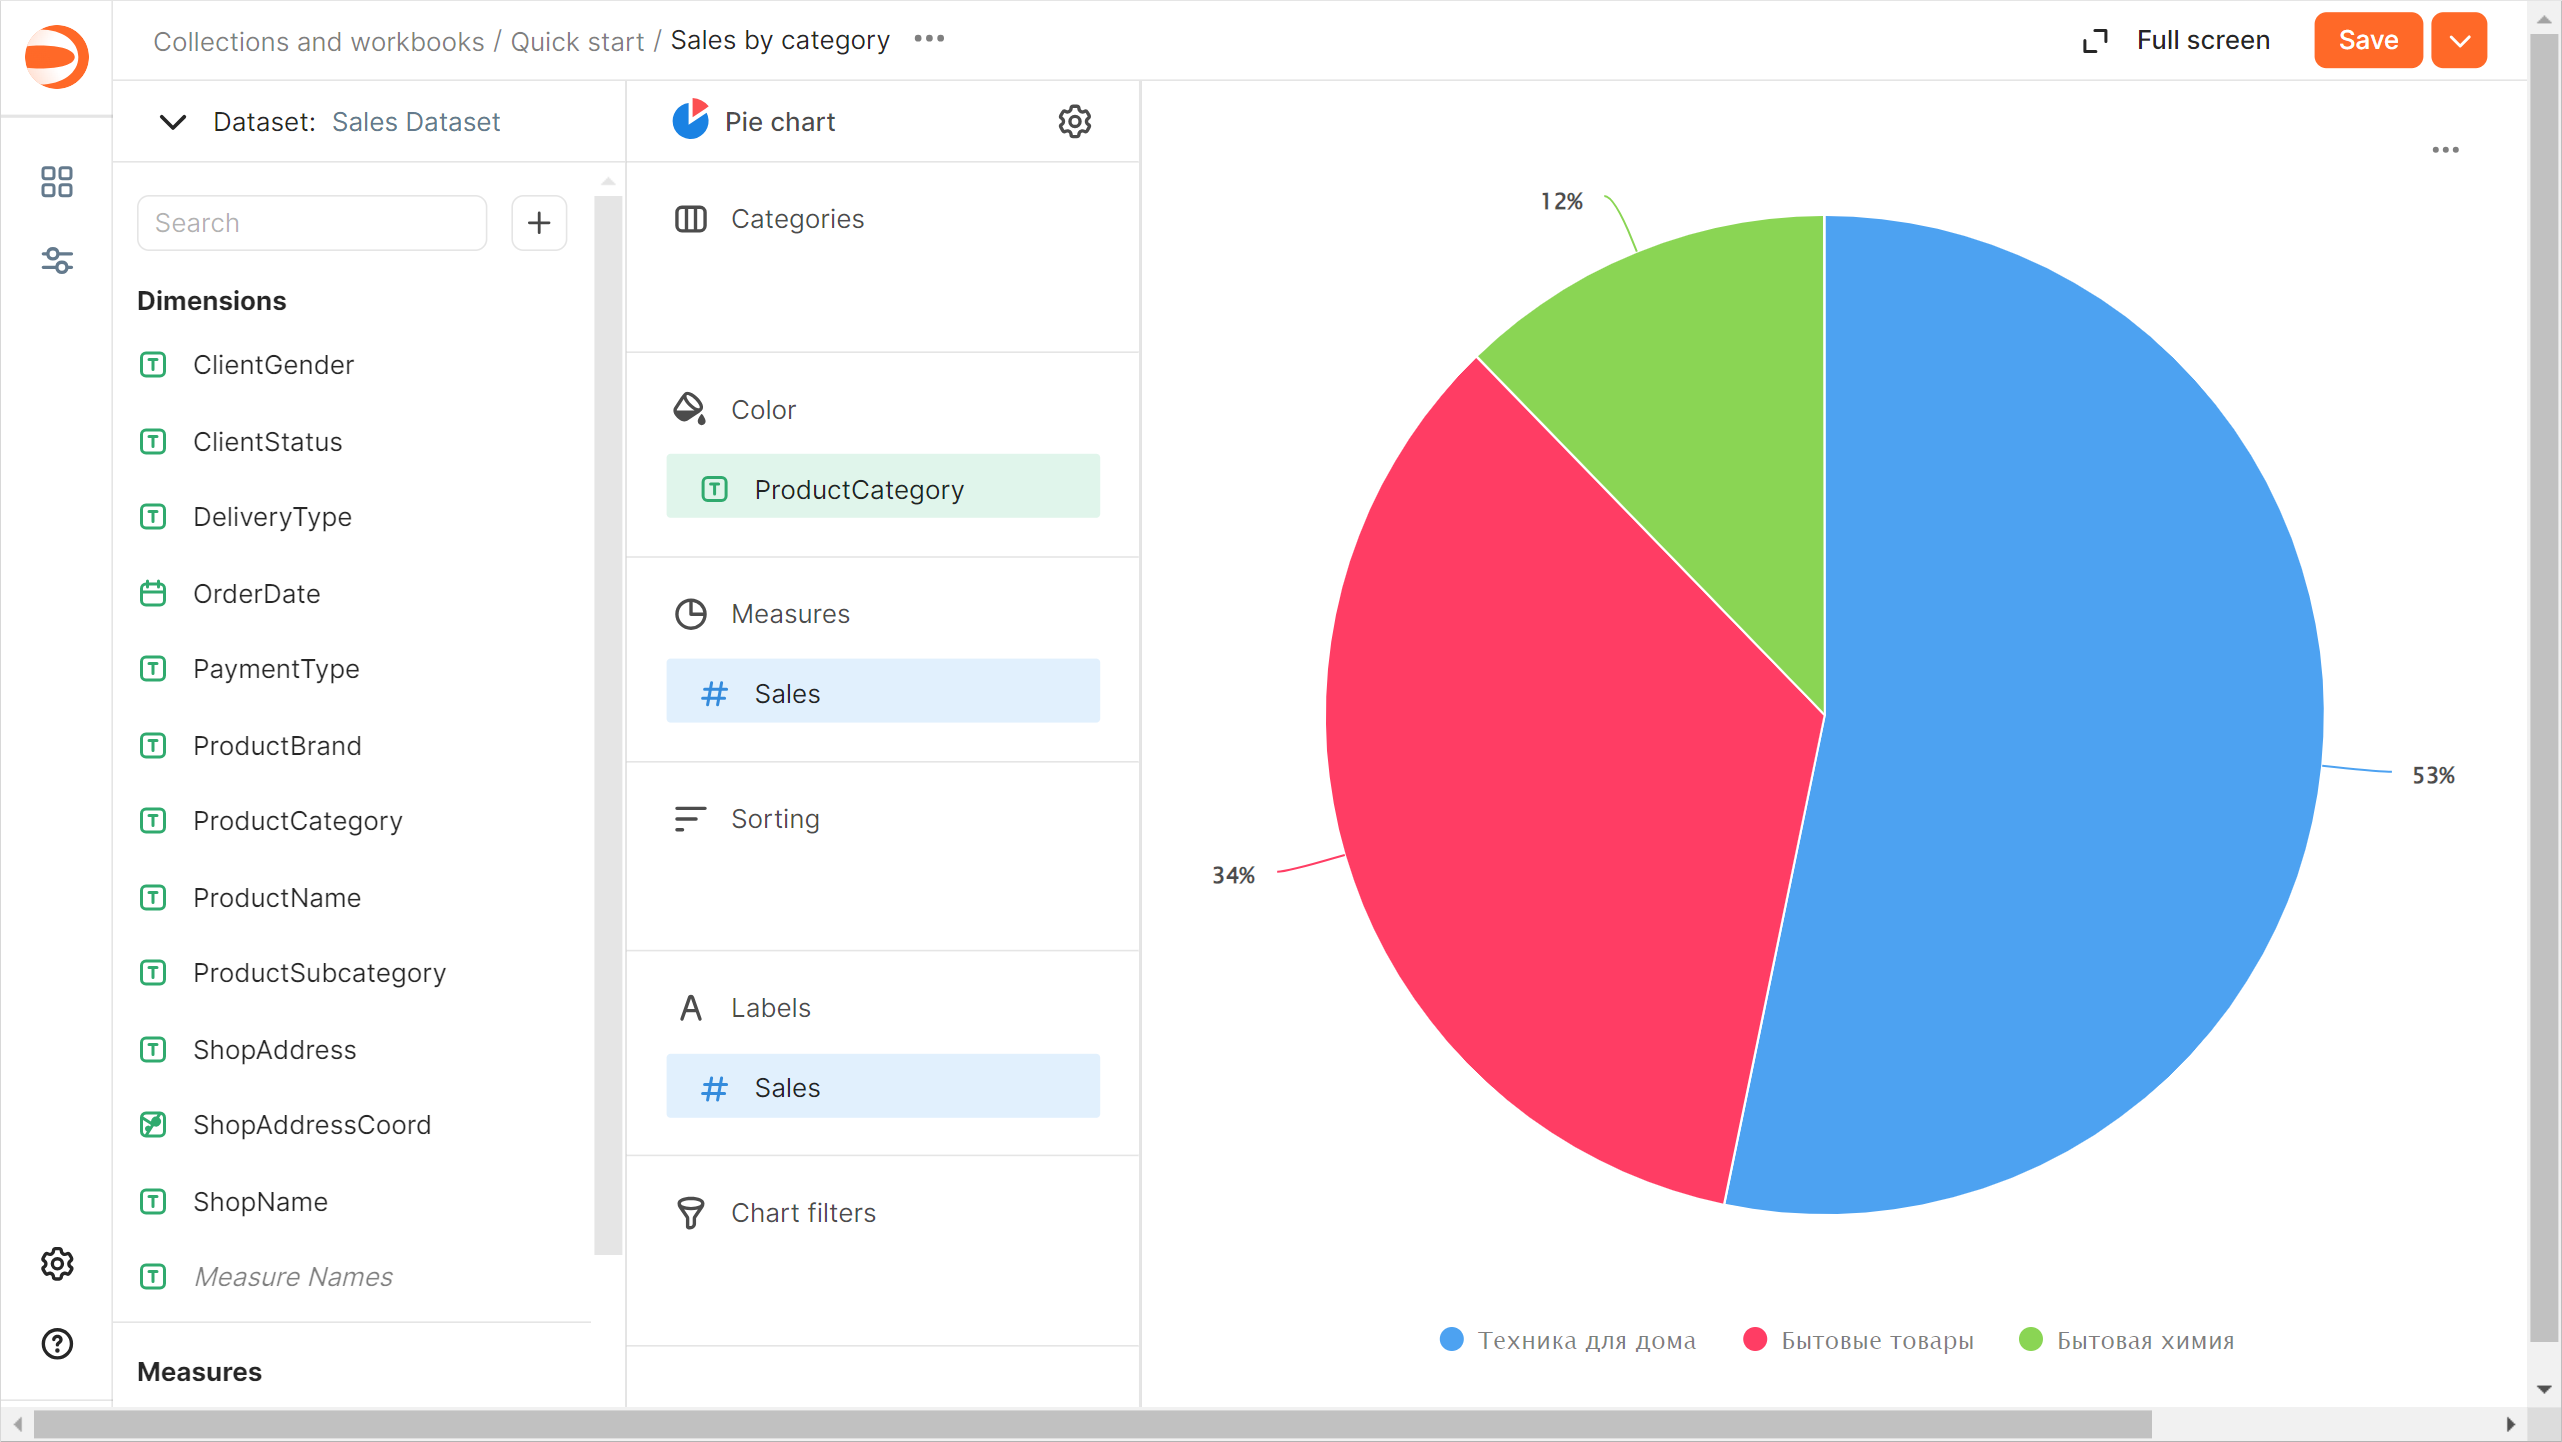Go to Quick start breadcrumb
This screenshot has width=2562, height=1442.
pyautogui.click(x=577, y=41)
